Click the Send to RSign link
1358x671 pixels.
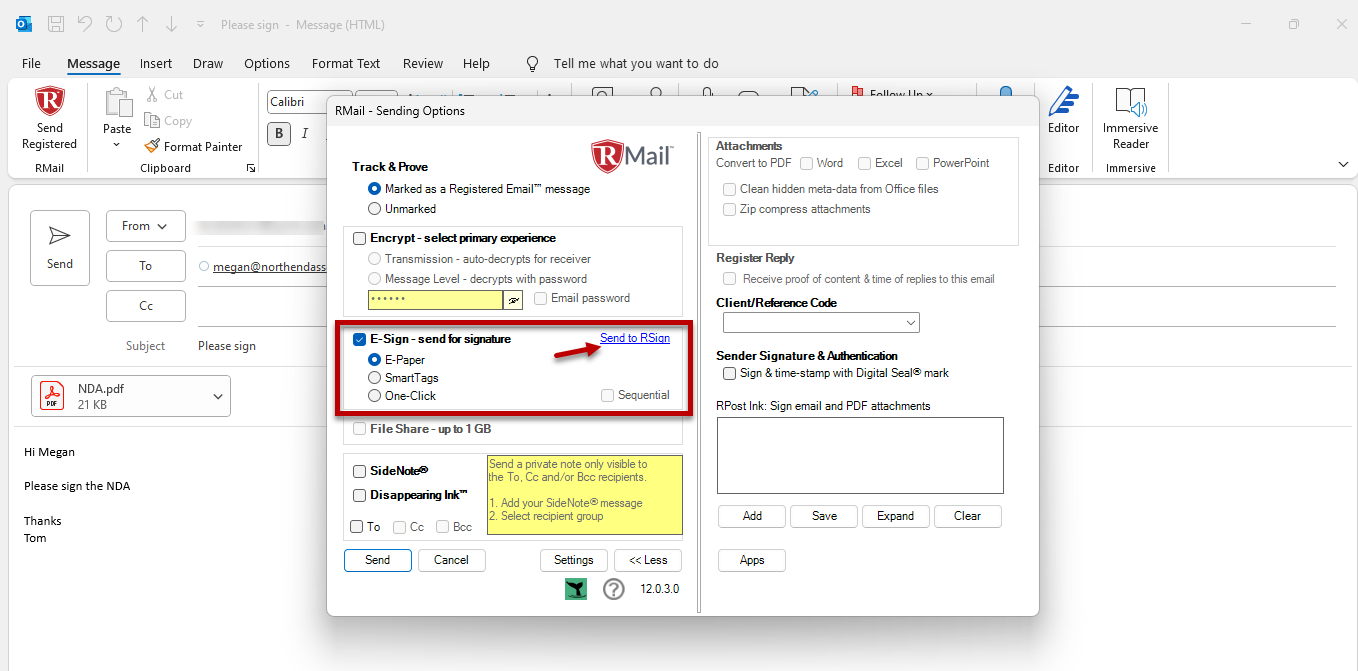click(635, 339)
